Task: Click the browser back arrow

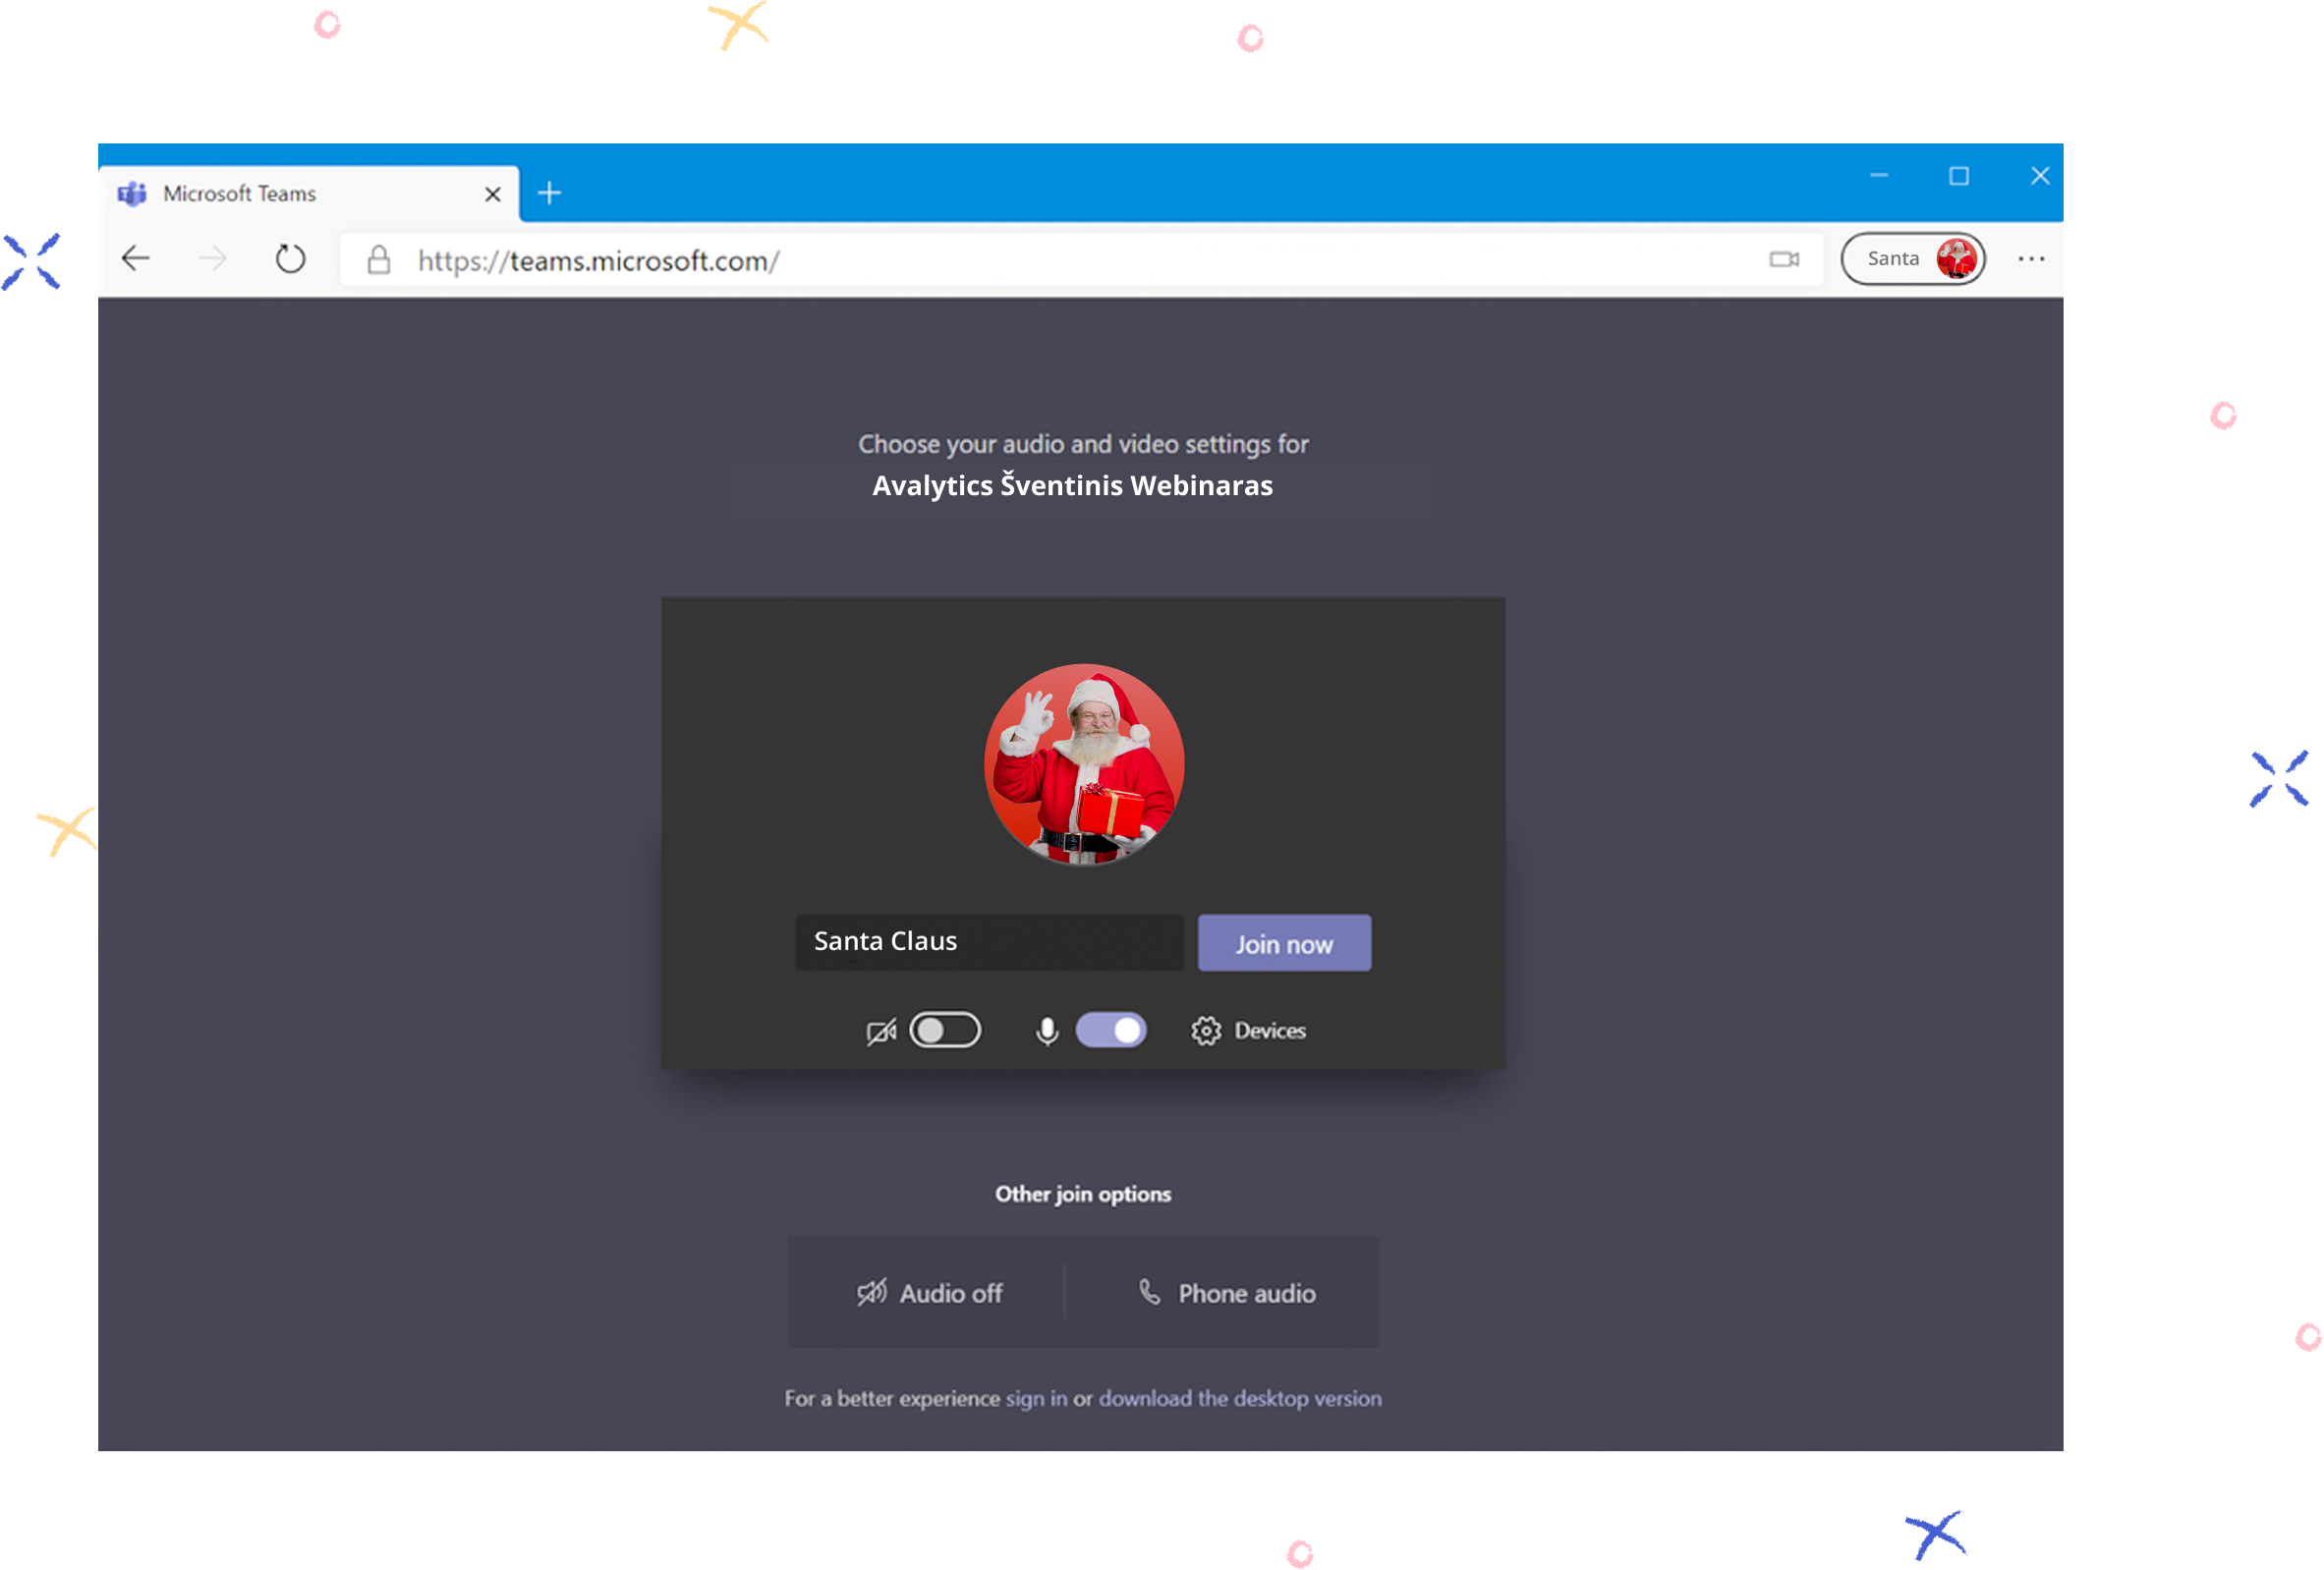Action: tap(136, 259)
